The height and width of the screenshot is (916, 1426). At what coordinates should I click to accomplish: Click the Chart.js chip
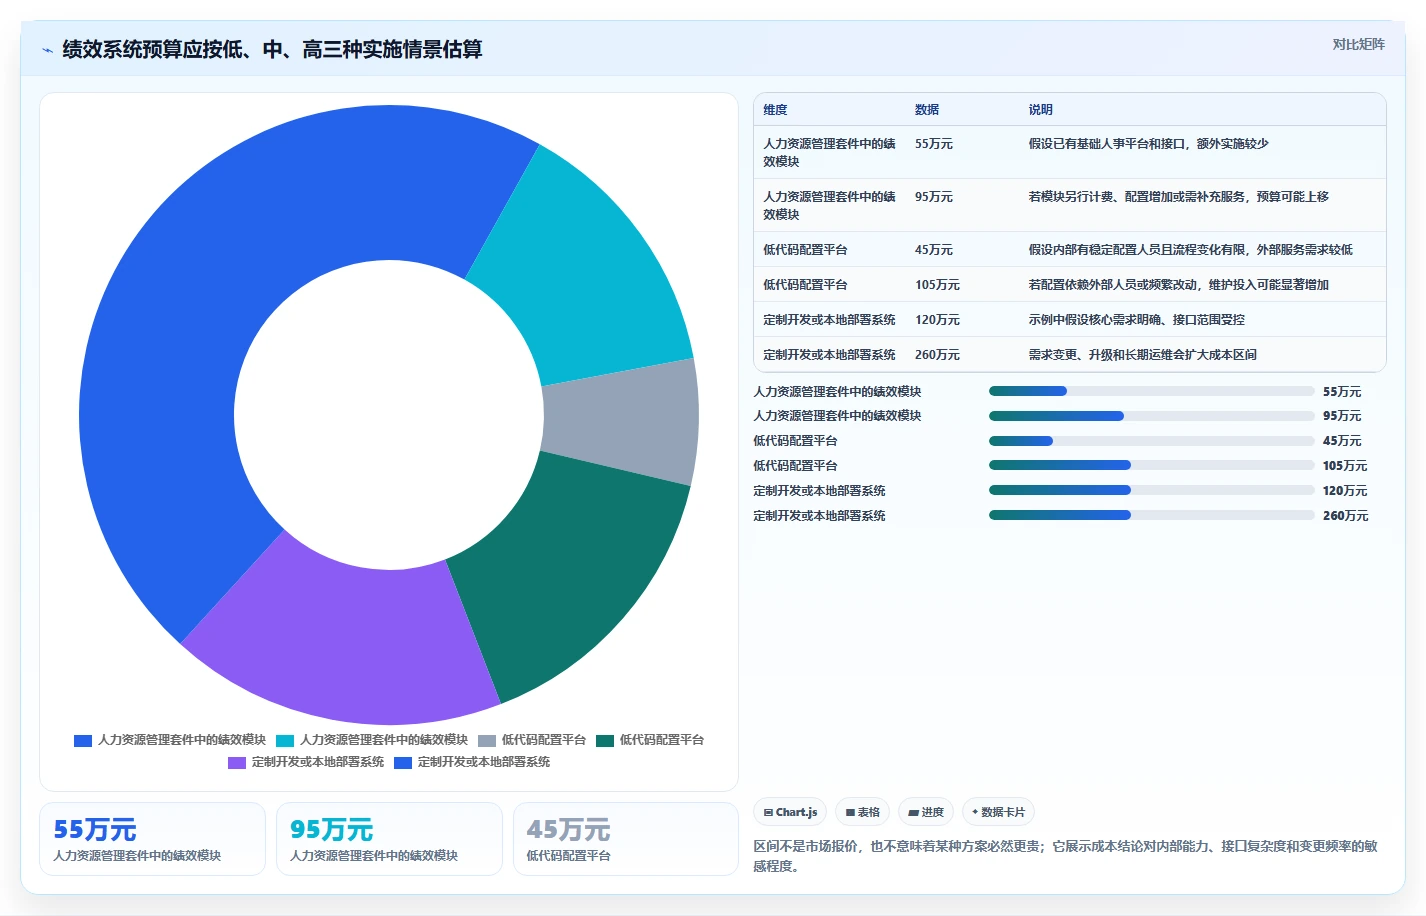tap(790, 812)
